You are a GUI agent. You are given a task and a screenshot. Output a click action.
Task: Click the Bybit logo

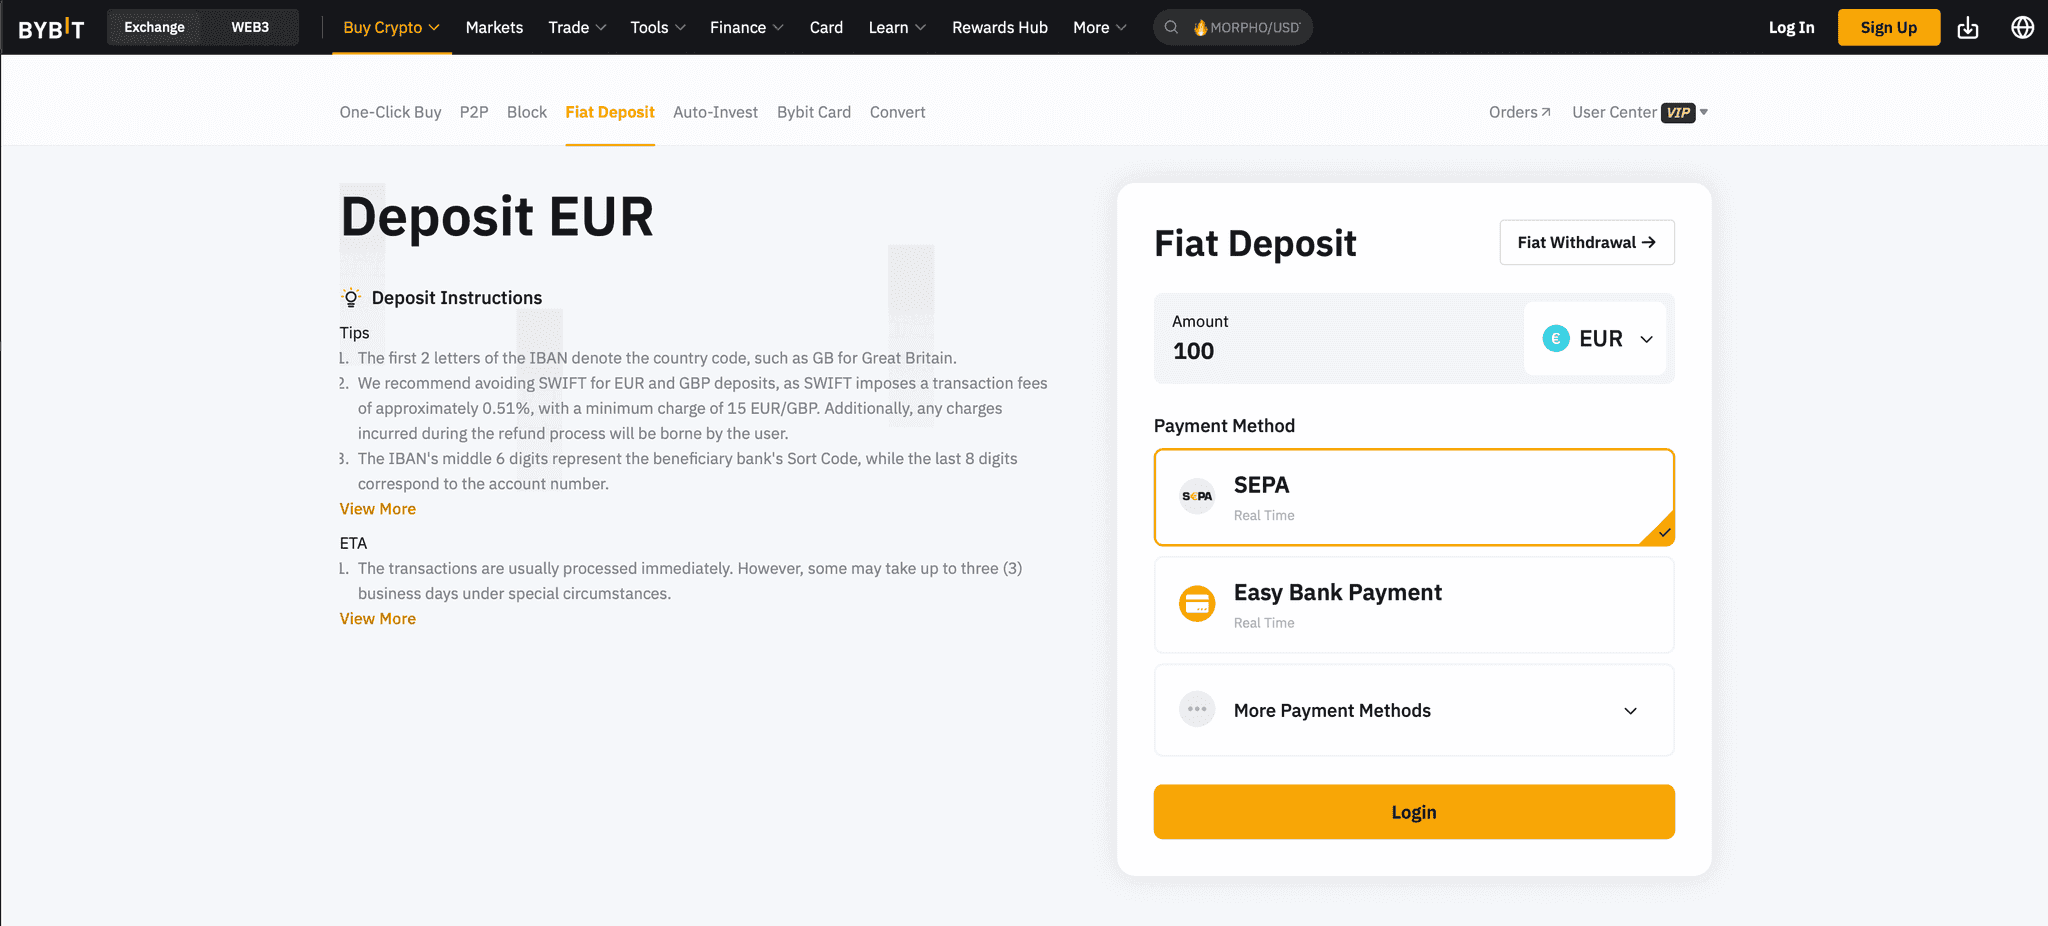point(50,27)
